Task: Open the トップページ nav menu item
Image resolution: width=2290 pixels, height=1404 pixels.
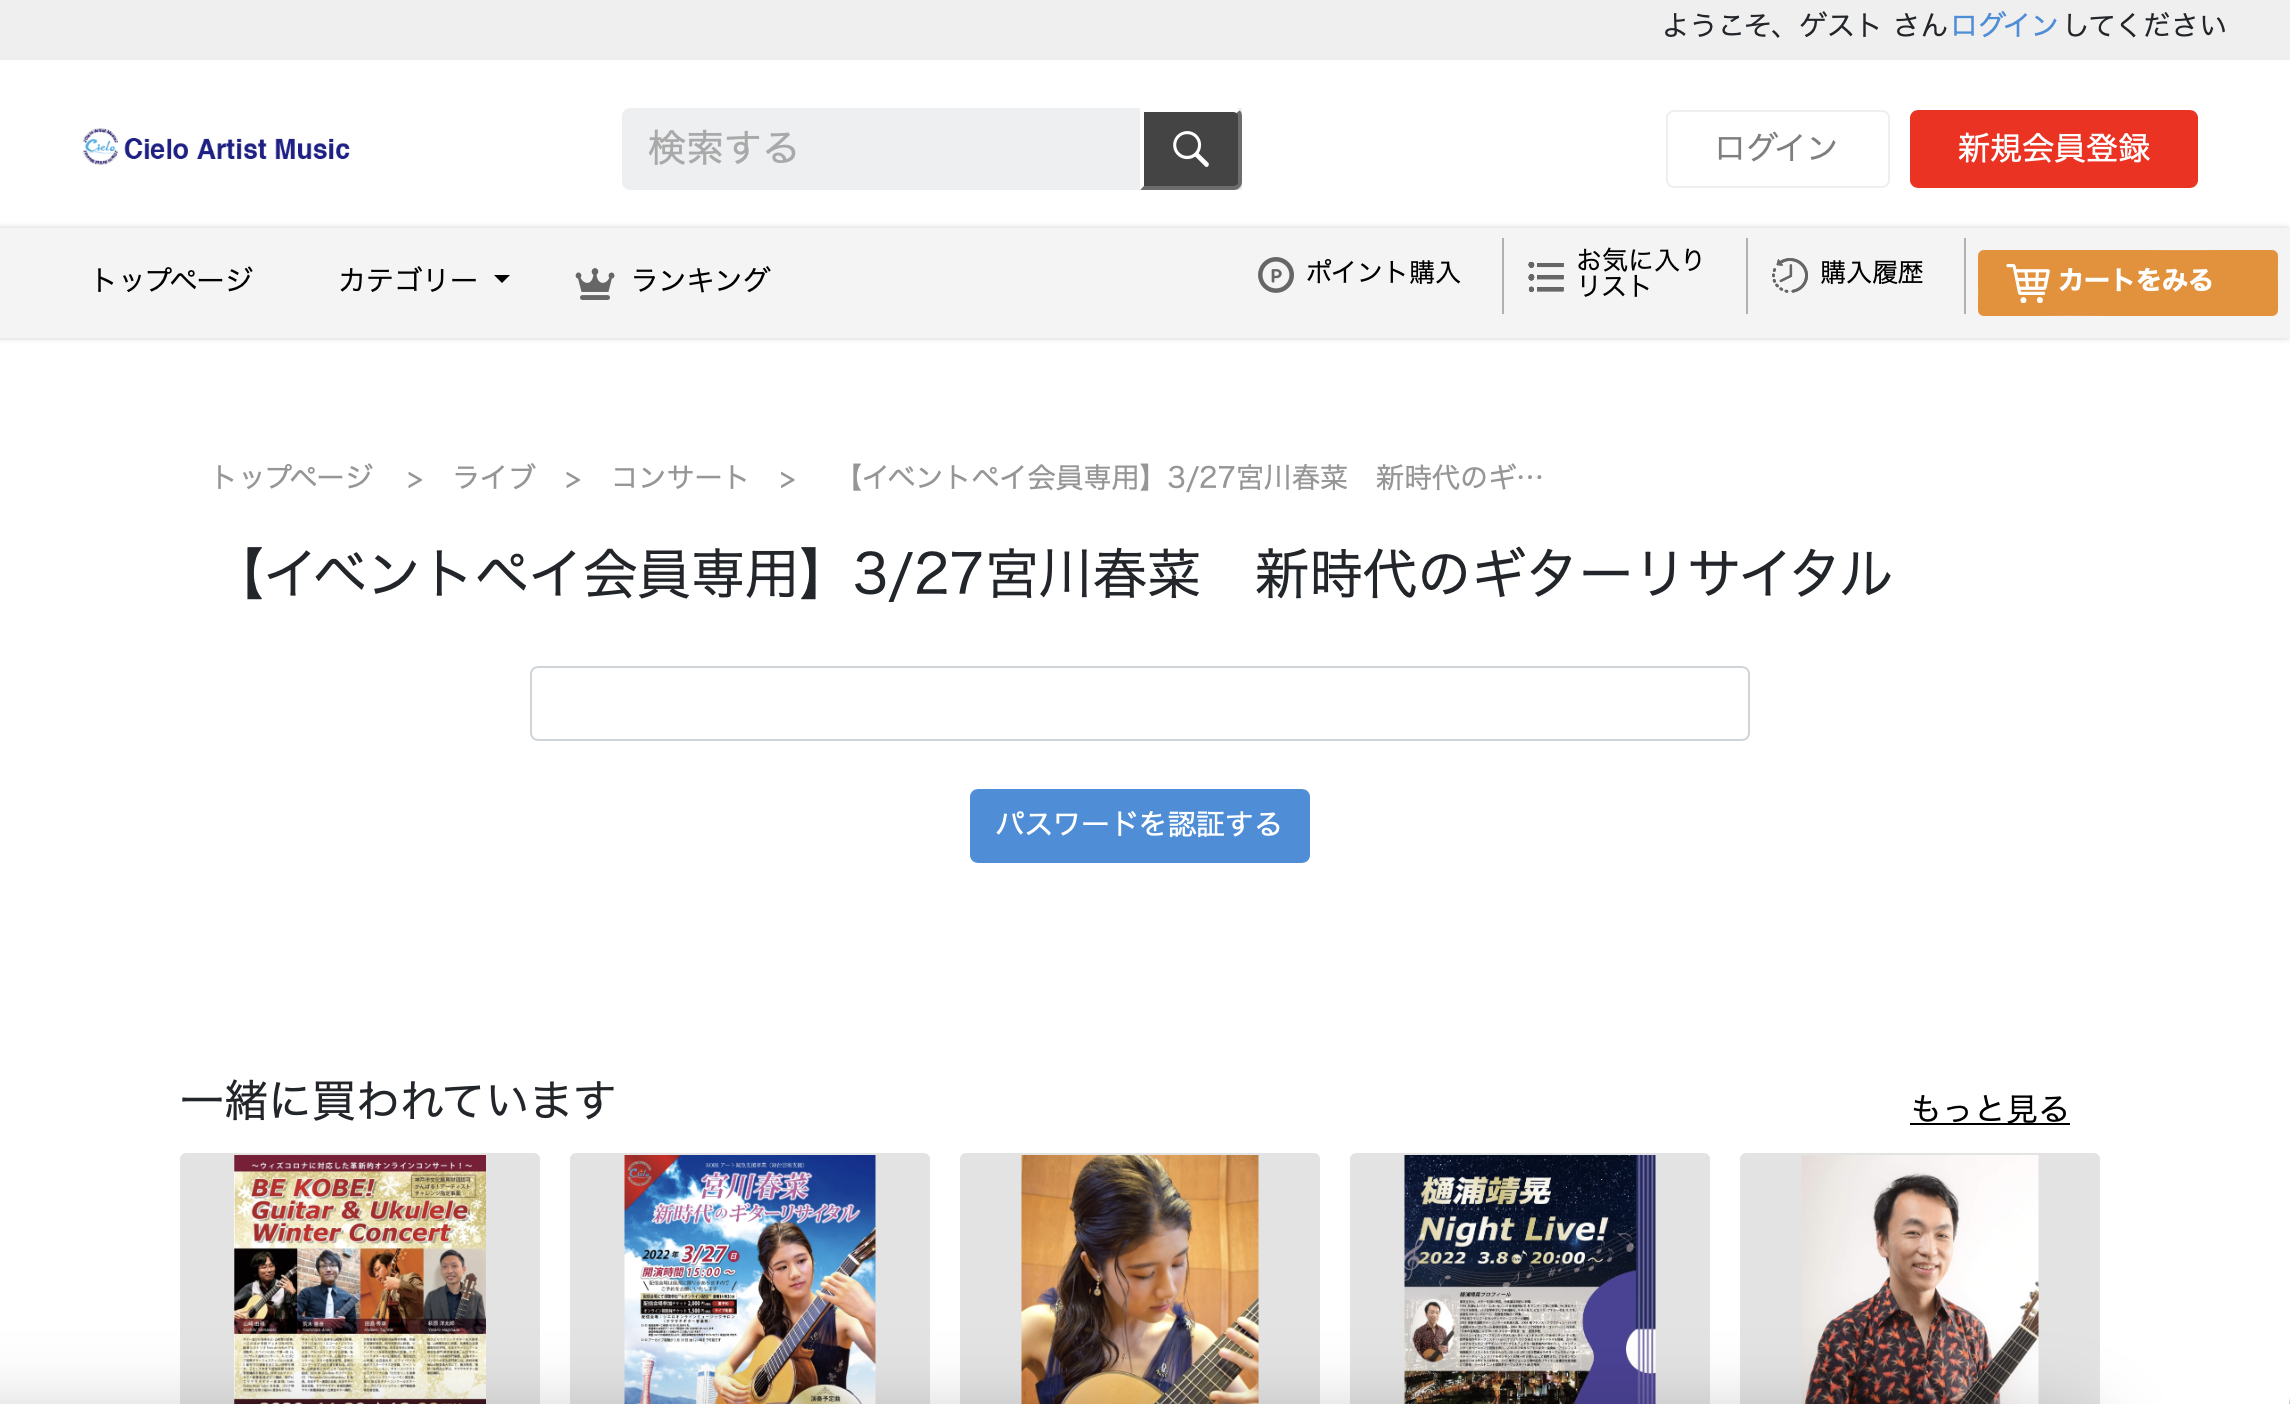Action: pos(172,279)
